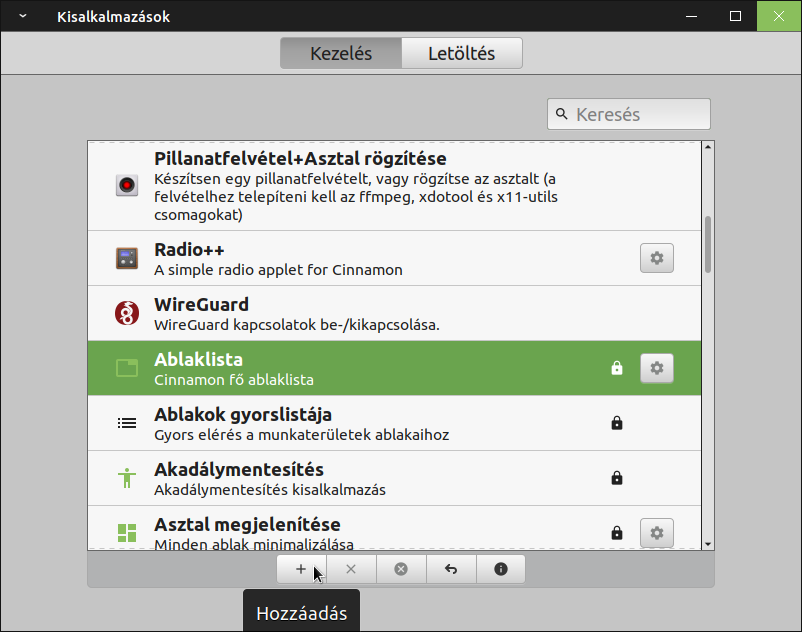
Task: Click the Radio++ applet icon
Action: tap(127, 258)
